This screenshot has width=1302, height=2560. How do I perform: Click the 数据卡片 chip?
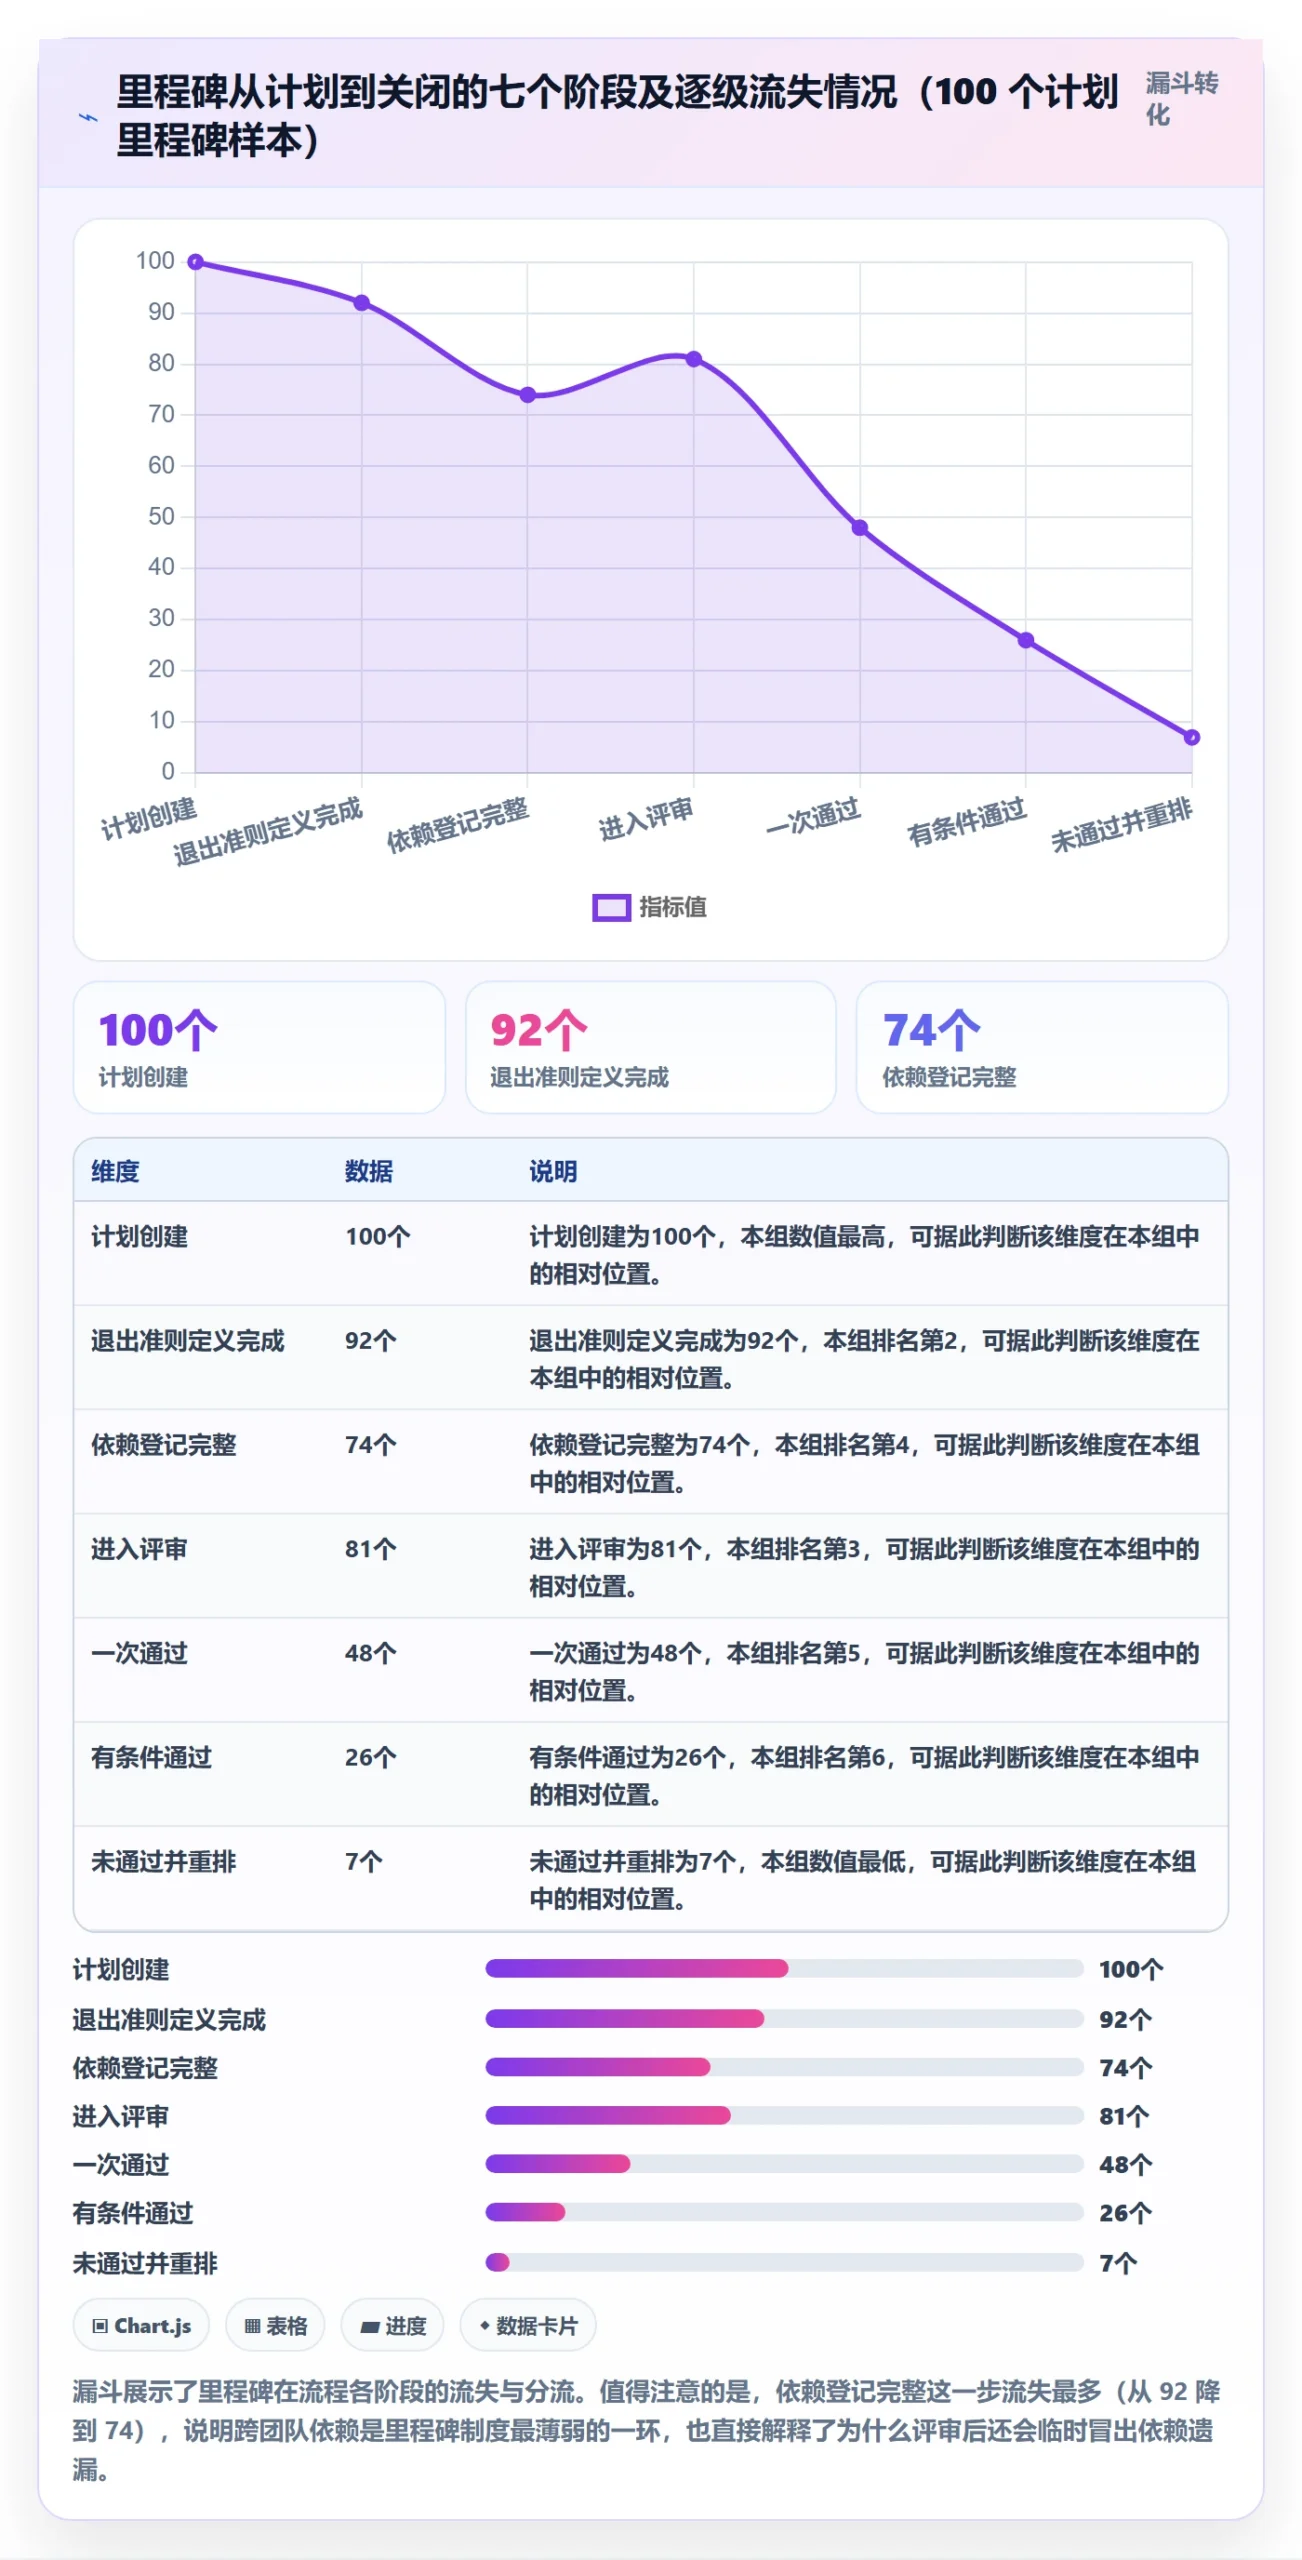point(528,2326)
